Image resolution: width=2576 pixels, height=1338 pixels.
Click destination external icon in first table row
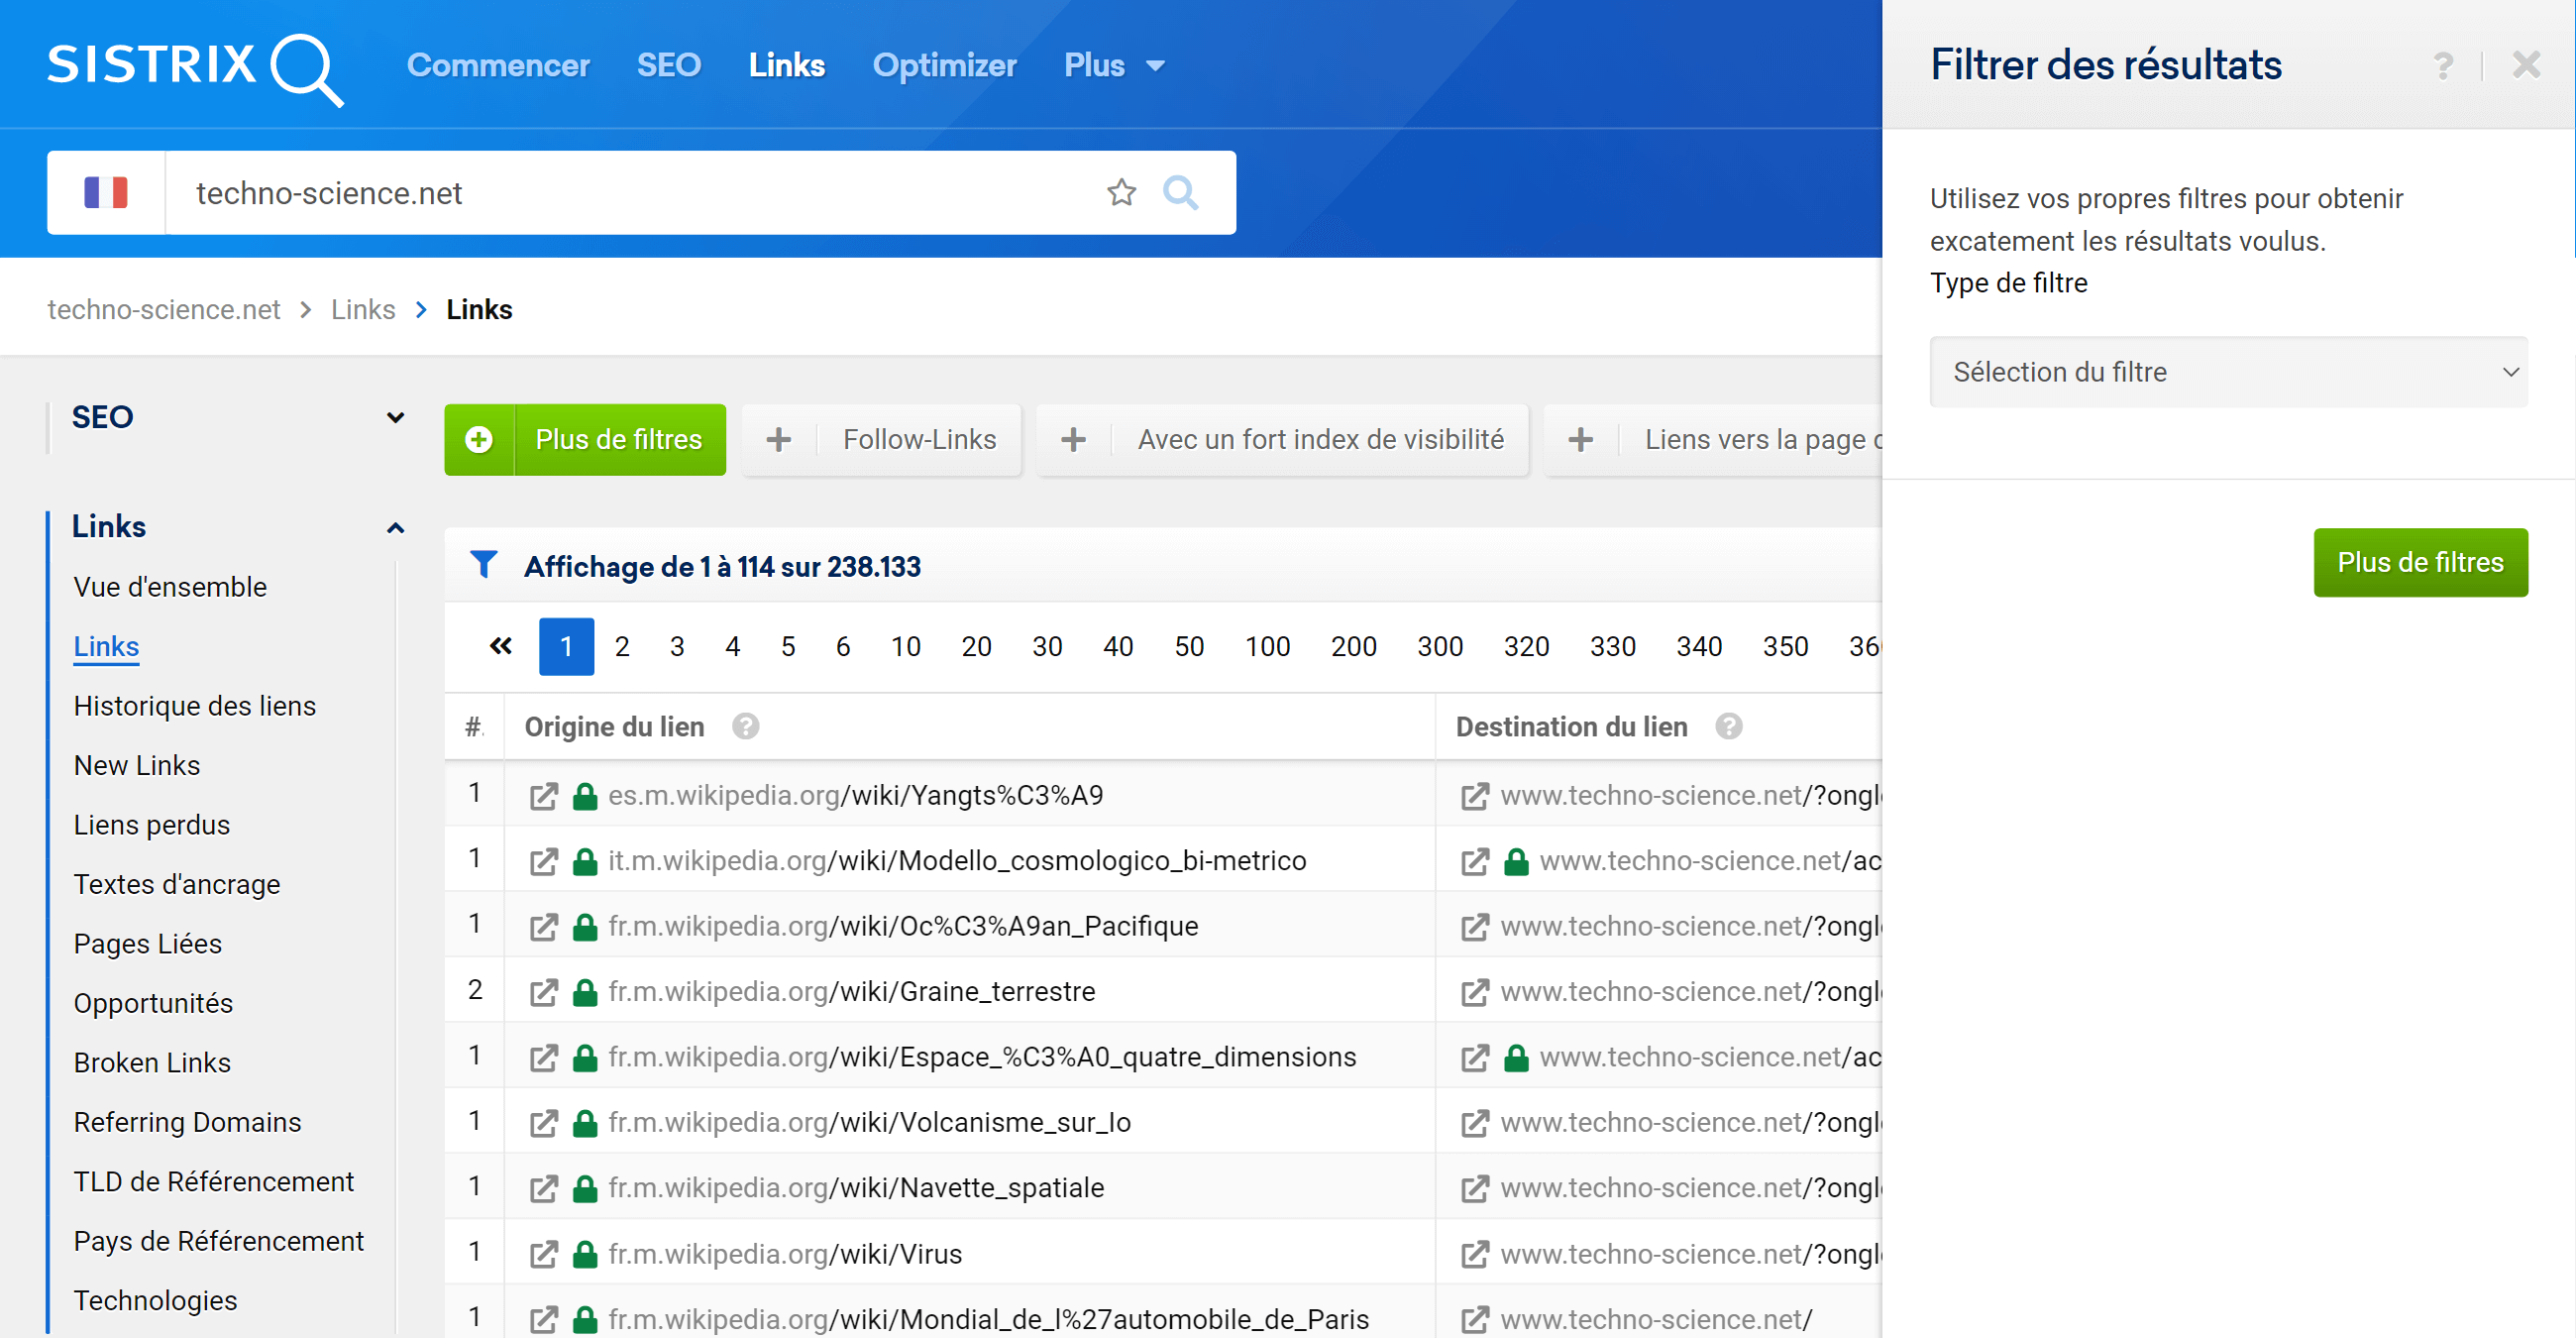tap(1474, 796)
